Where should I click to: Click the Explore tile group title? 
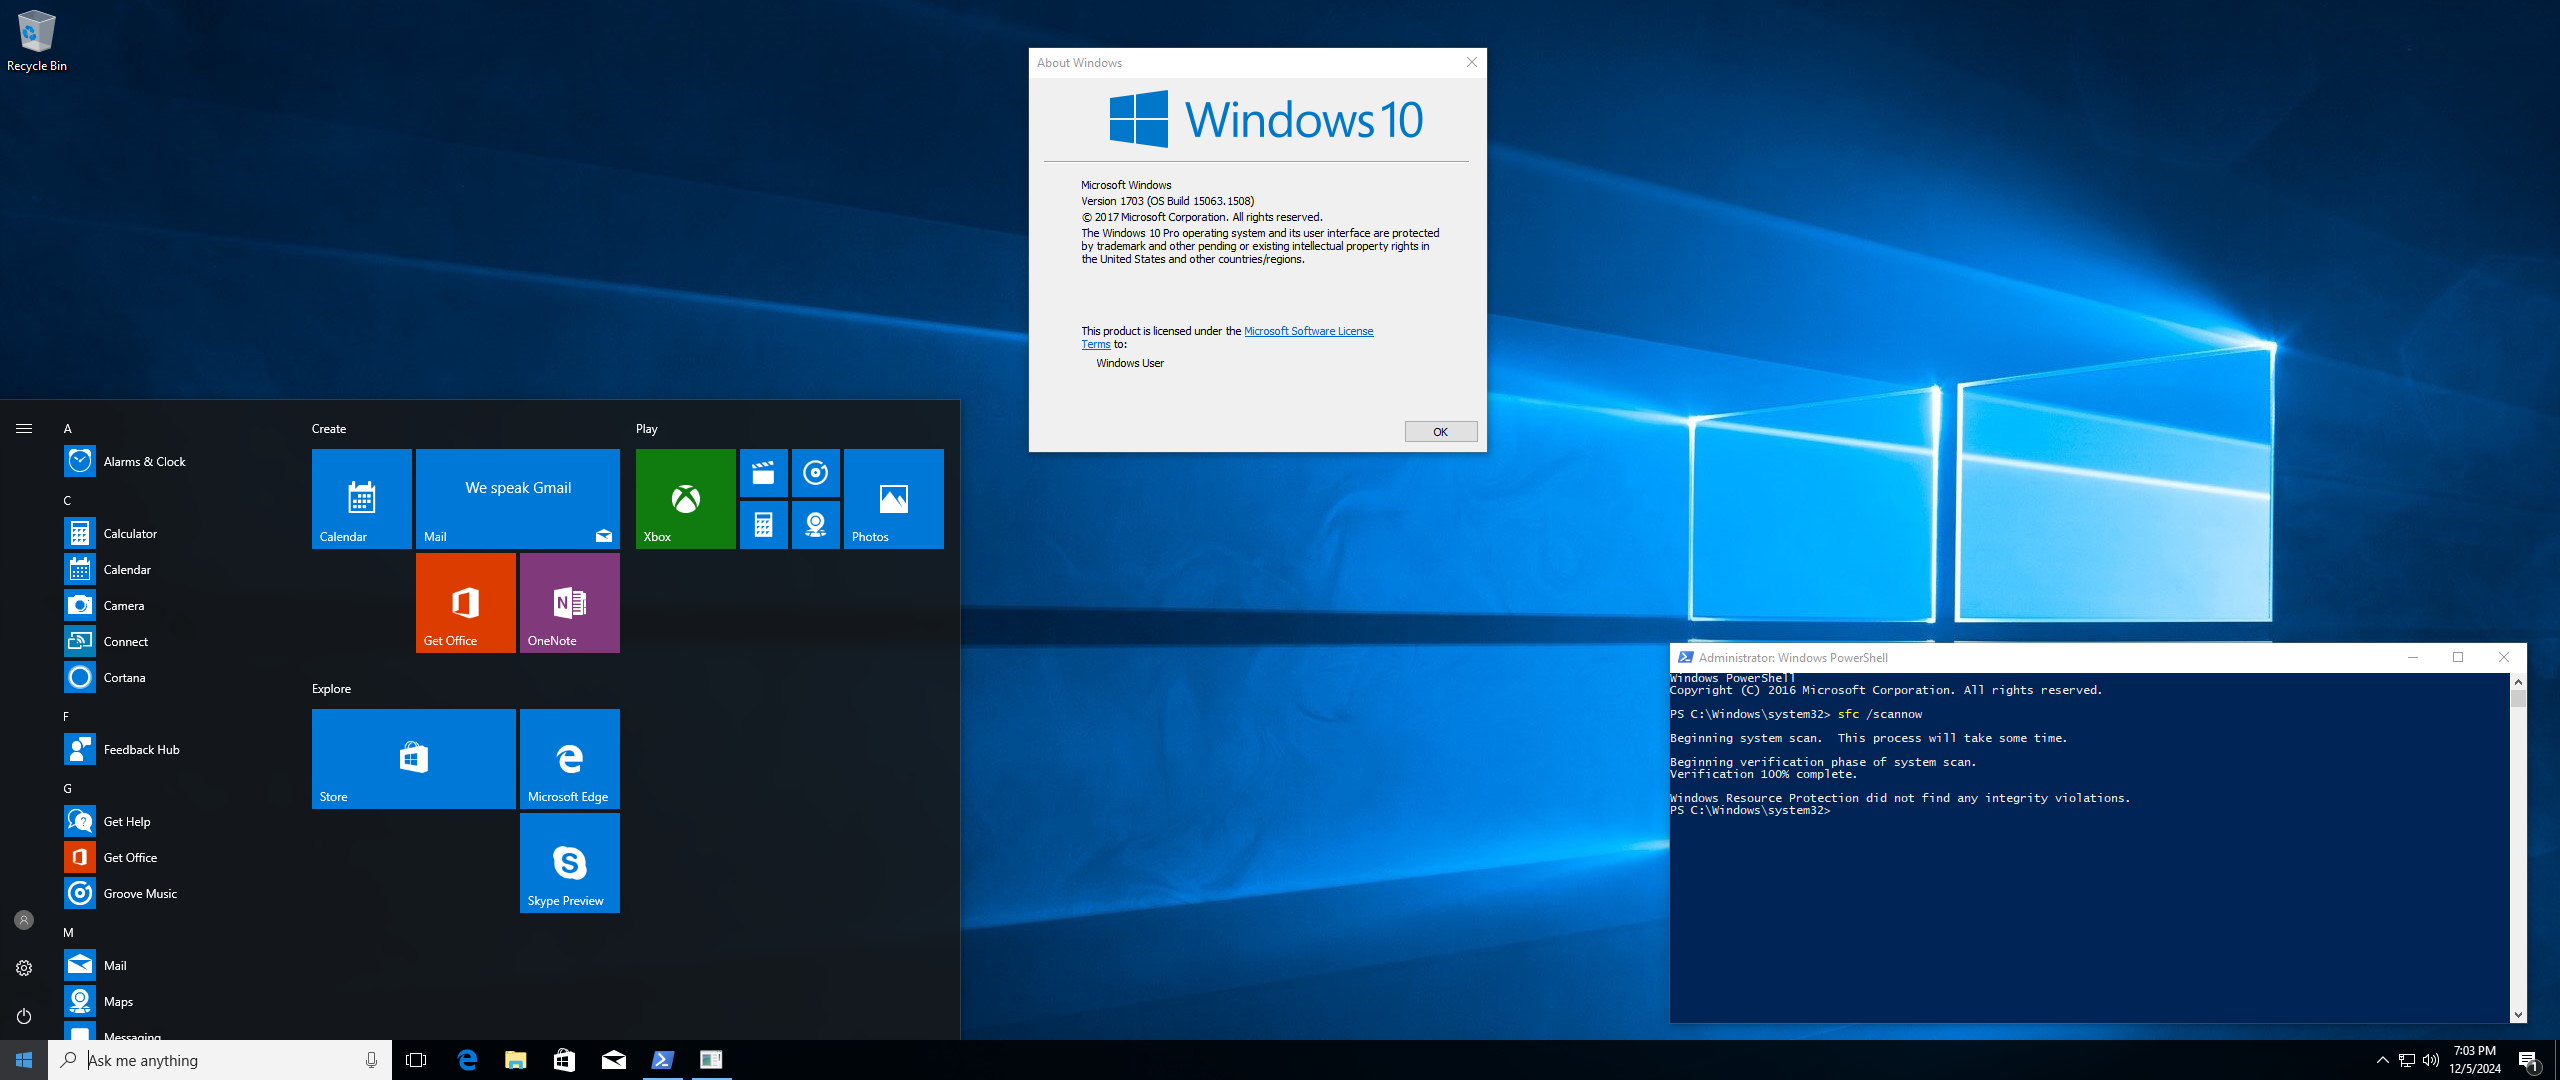tap(331, 688)
